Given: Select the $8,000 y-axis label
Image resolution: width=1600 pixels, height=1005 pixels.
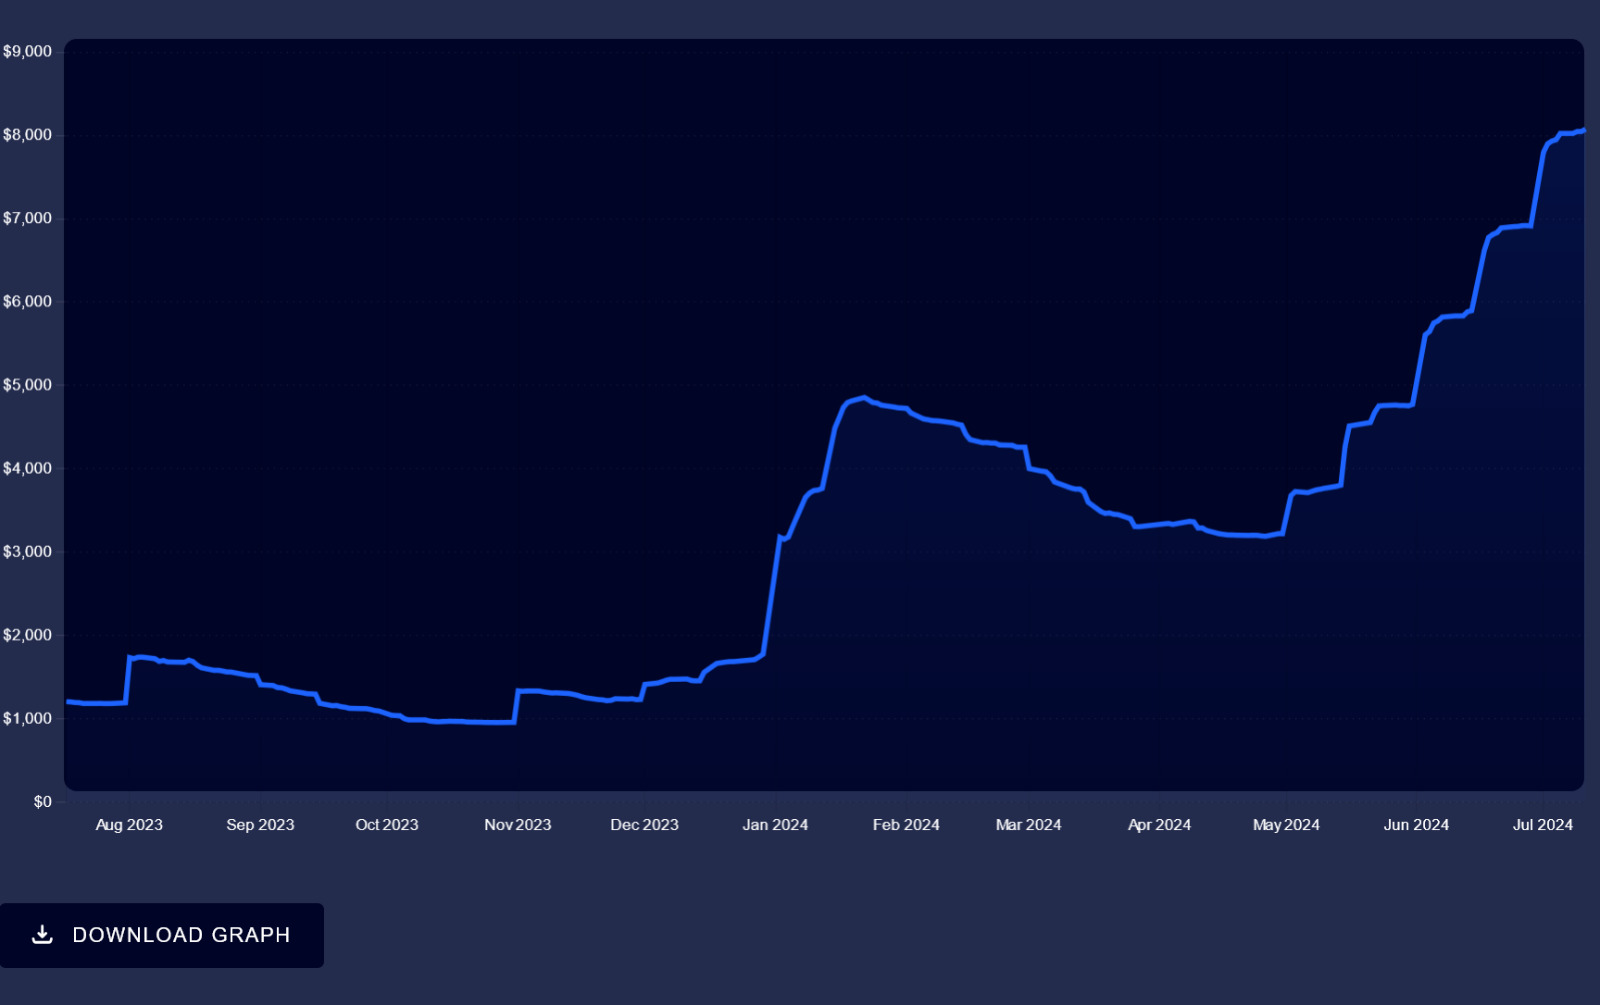Looking at the screenshot, I should coord(27,135).
